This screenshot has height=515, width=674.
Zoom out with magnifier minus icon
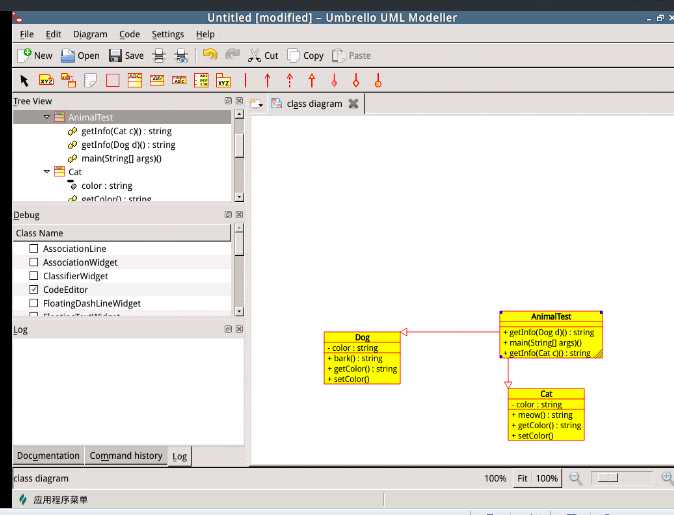pos(575,478)
